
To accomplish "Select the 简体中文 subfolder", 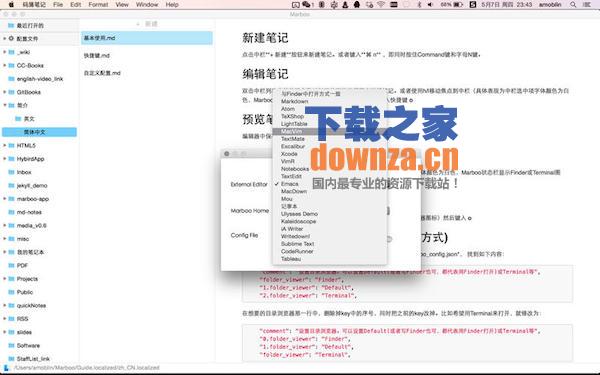I will [x=39, y=132].
